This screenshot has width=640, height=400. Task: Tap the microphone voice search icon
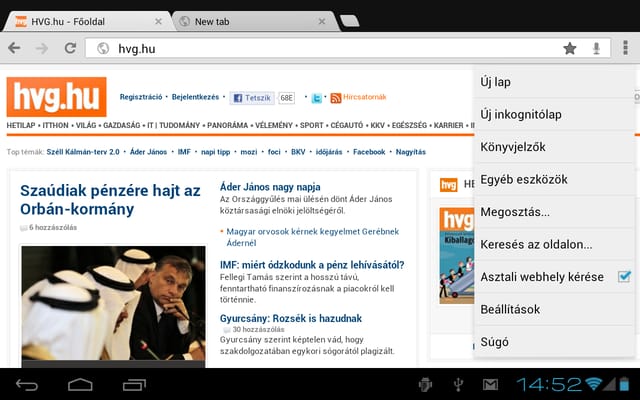click(x=596, y=49)
